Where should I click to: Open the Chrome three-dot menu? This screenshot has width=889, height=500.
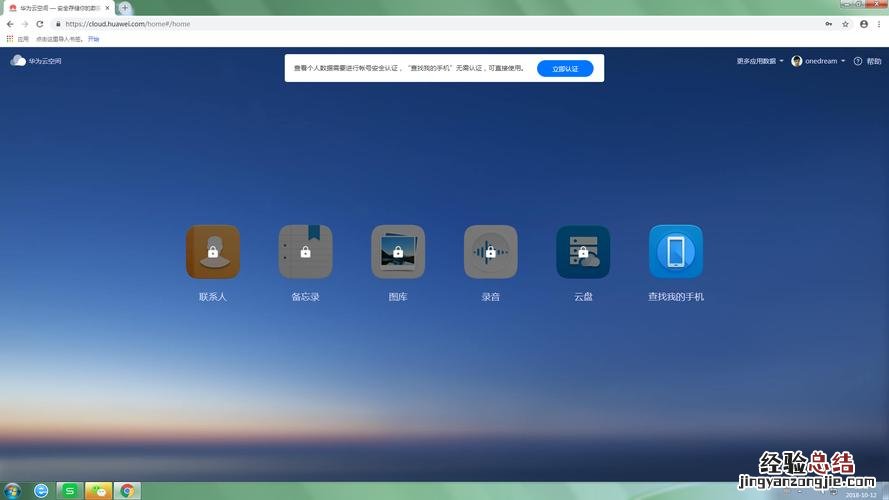[x=878, y=24]
